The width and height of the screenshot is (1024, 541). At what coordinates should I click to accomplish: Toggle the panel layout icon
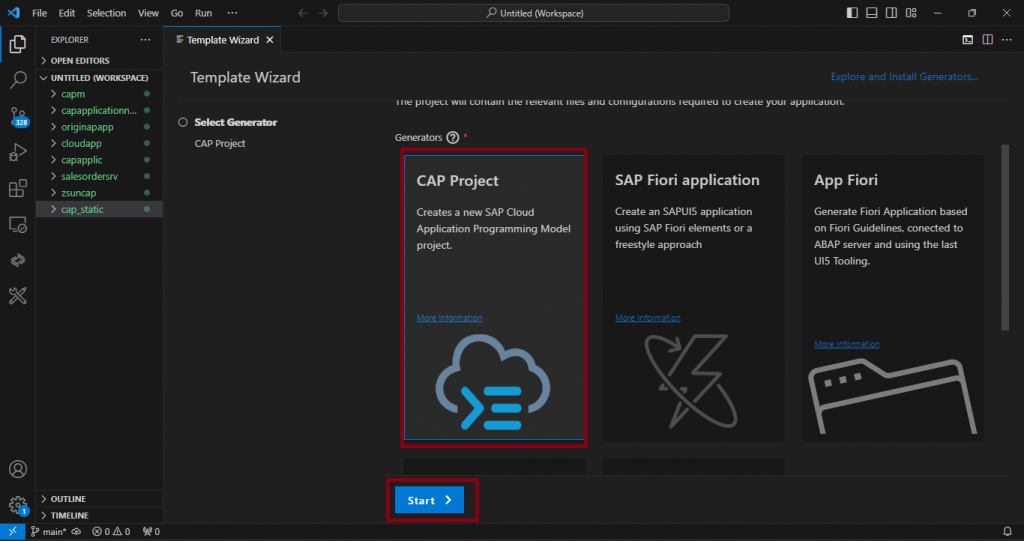click(x=872, y=12)
